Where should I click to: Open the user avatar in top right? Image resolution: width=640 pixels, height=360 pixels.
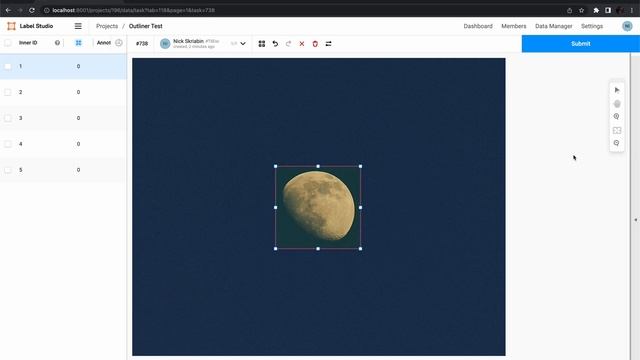(x=627, y=26)
